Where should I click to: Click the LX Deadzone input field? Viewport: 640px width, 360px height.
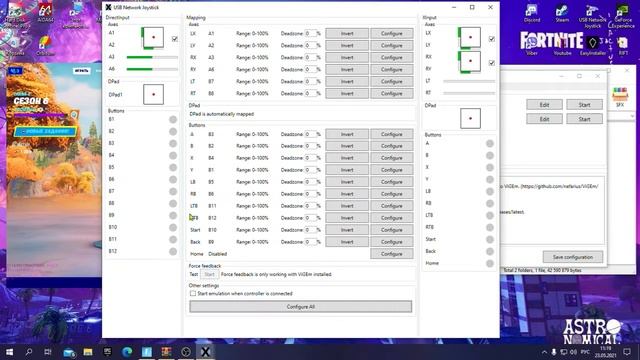coord(311,33)
